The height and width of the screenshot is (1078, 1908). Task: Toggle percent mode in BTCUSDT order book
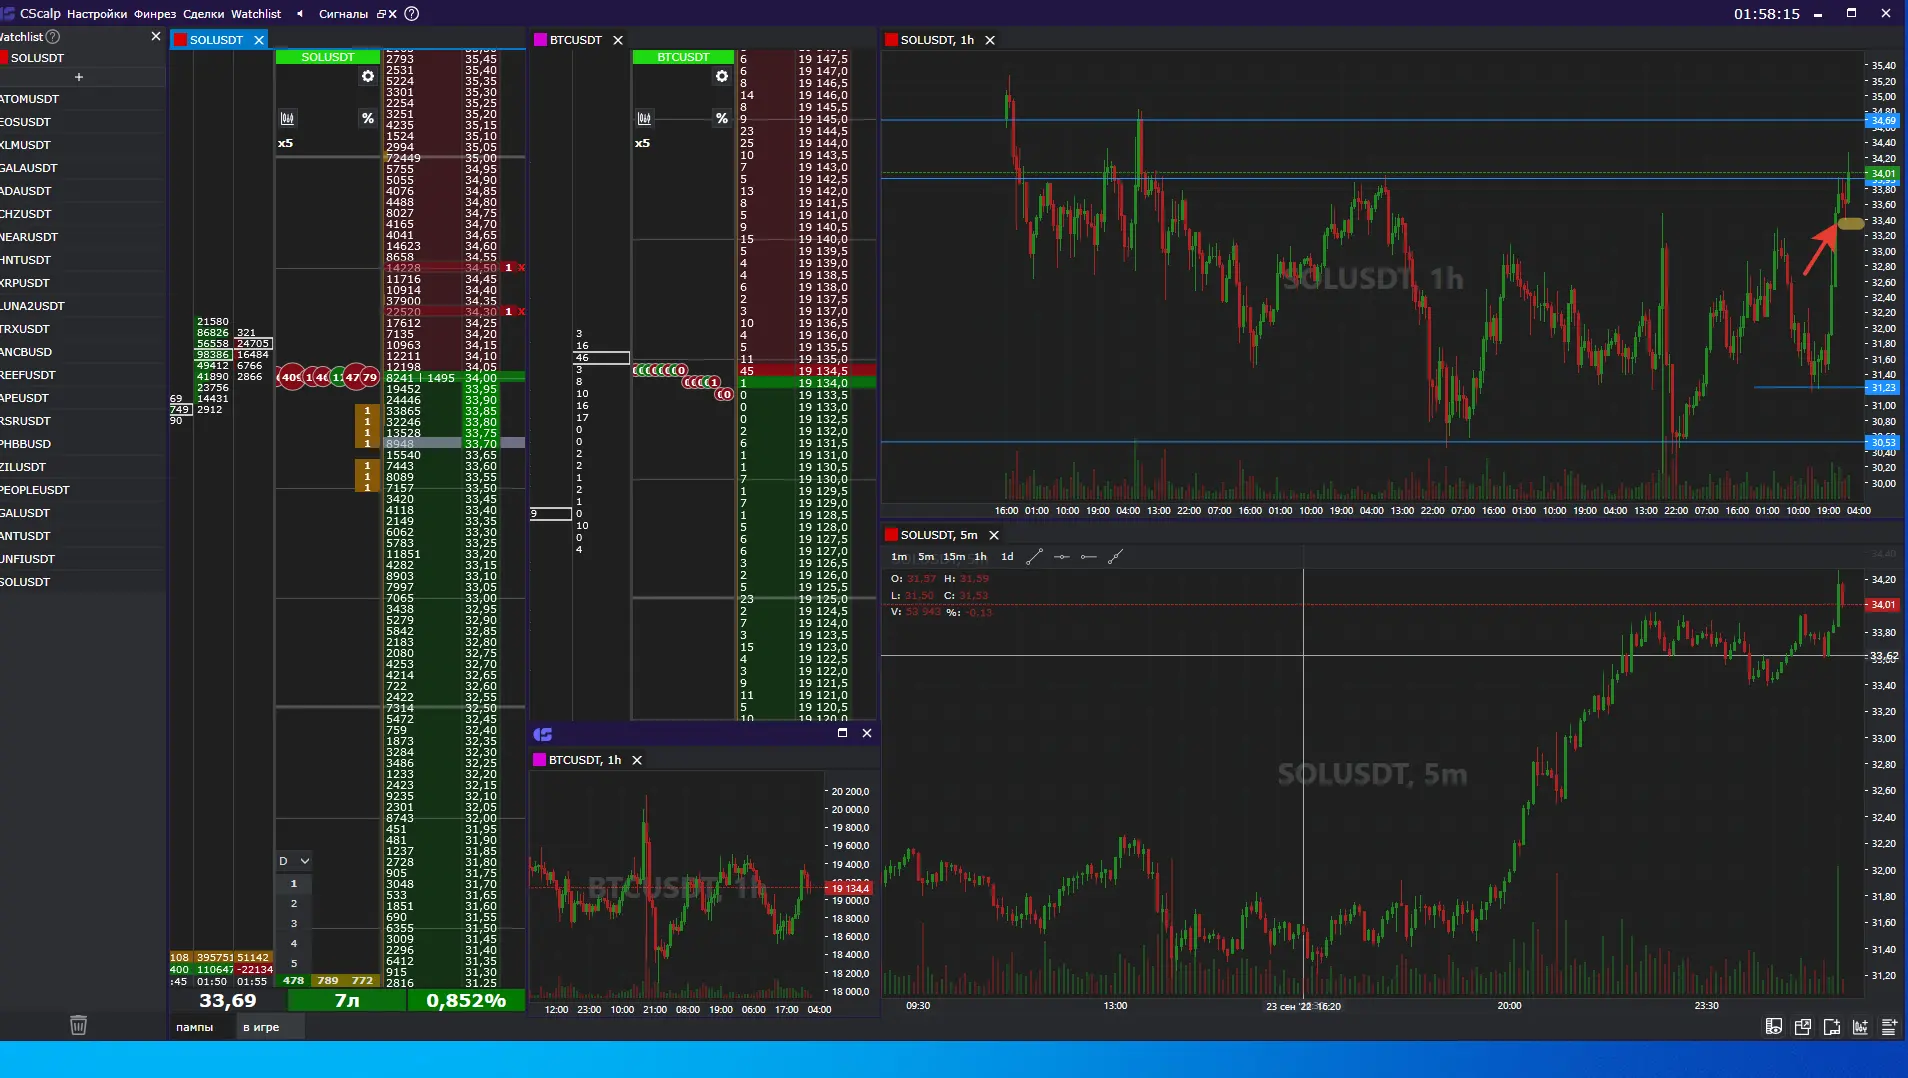722,118
